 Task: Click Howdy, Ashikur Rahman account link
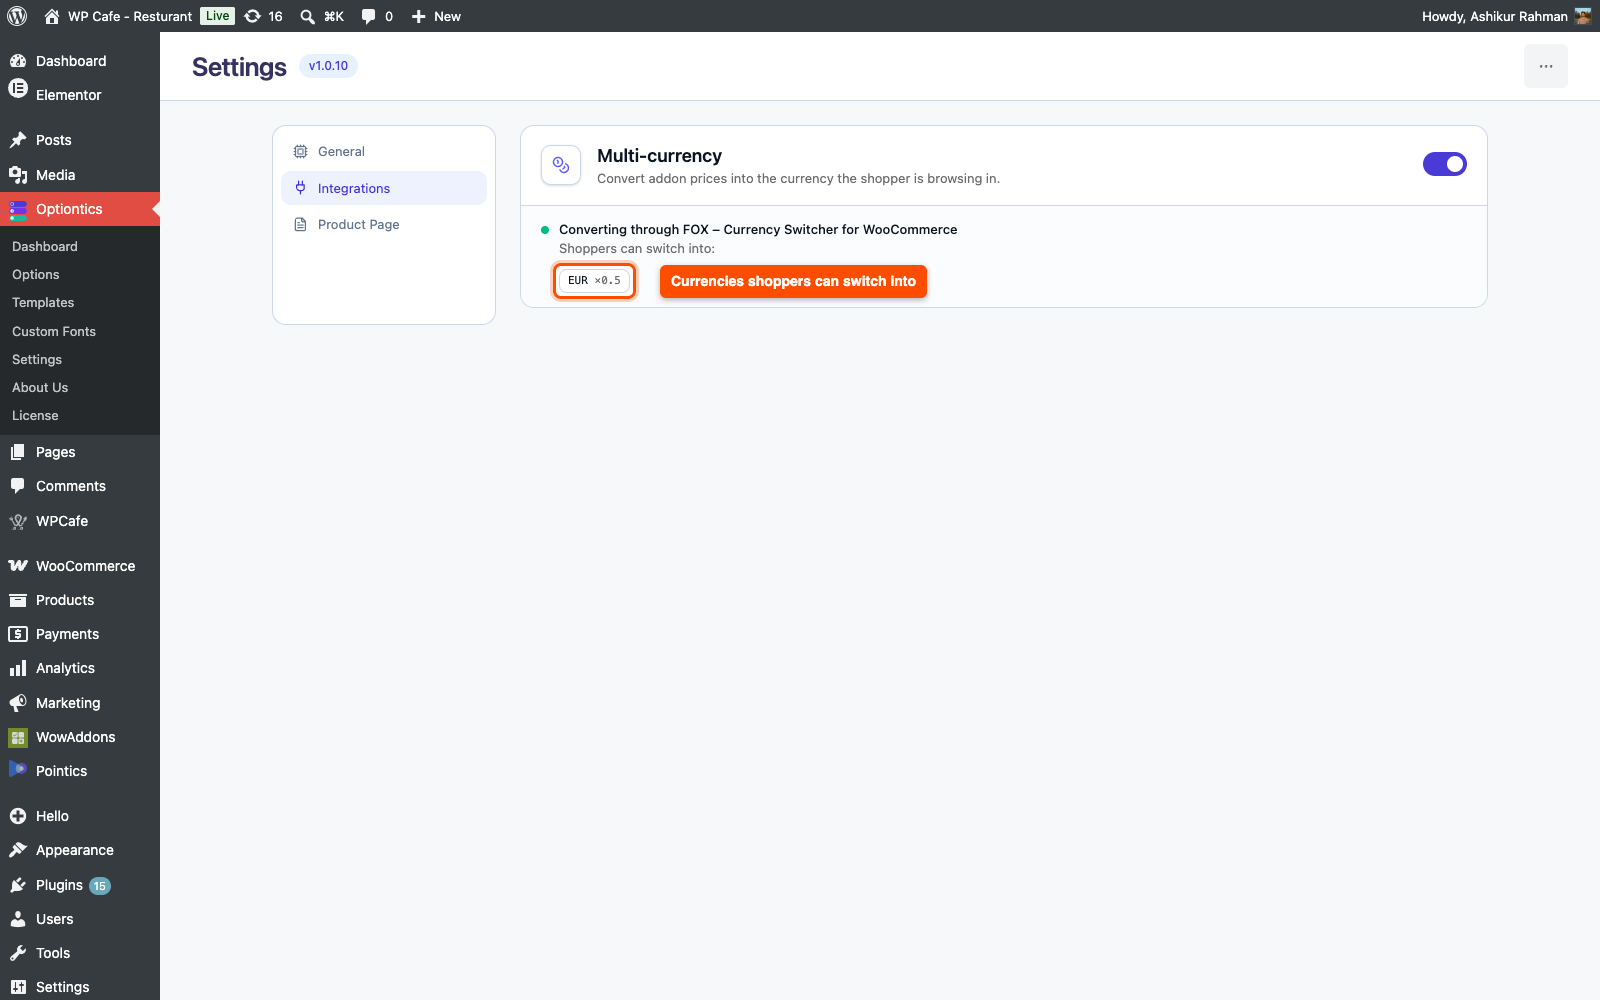pyautogui.click(x=1495, y=16)
